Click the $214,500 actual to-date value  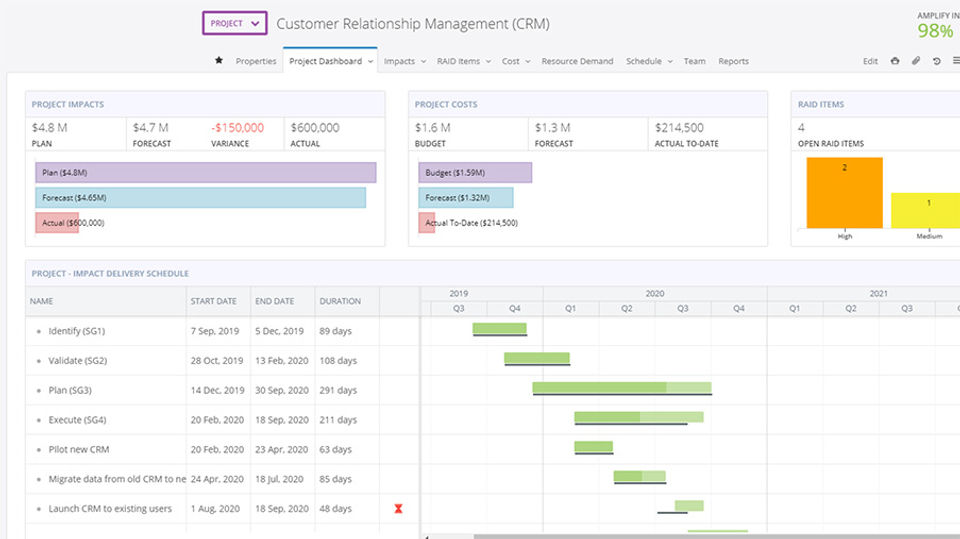679,127
